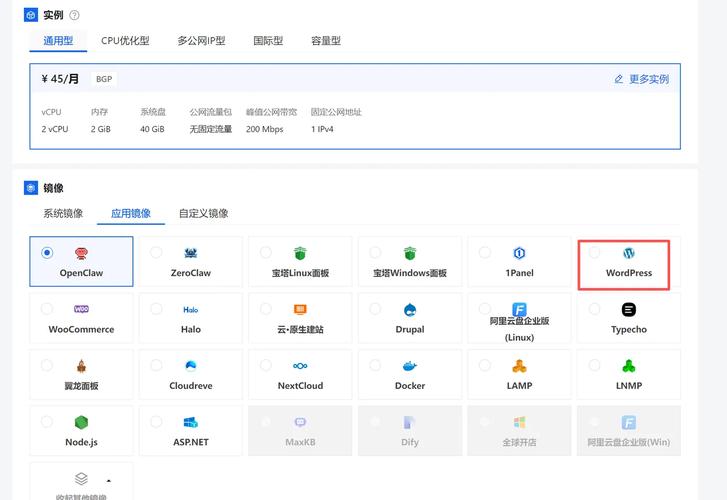Image resolution: width=727 pixels, height=500 pixels.
Task: Open the 多公网IP型 tab
Action: pos(201,41)
